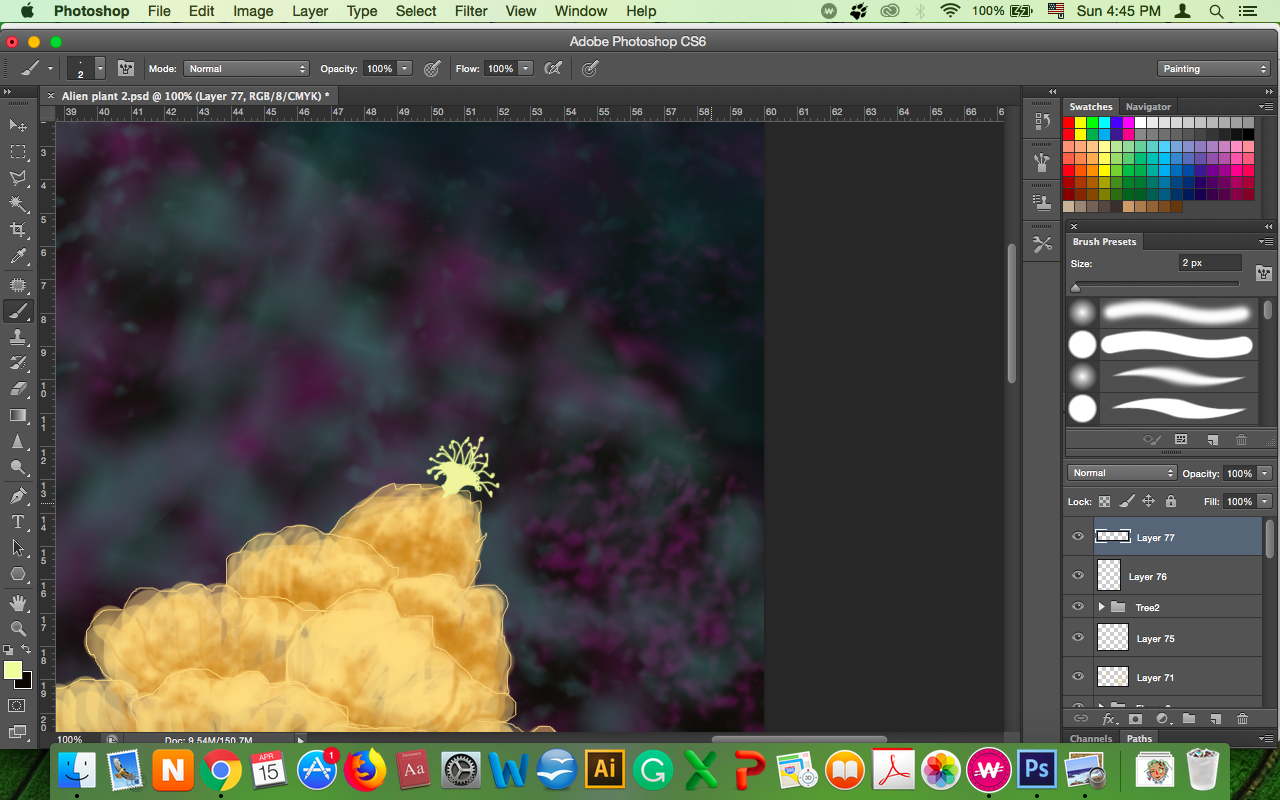Open the brush Mode dropdown set to Normal
This screenshot has height=800, width=1280.
(x=246, y=69)
